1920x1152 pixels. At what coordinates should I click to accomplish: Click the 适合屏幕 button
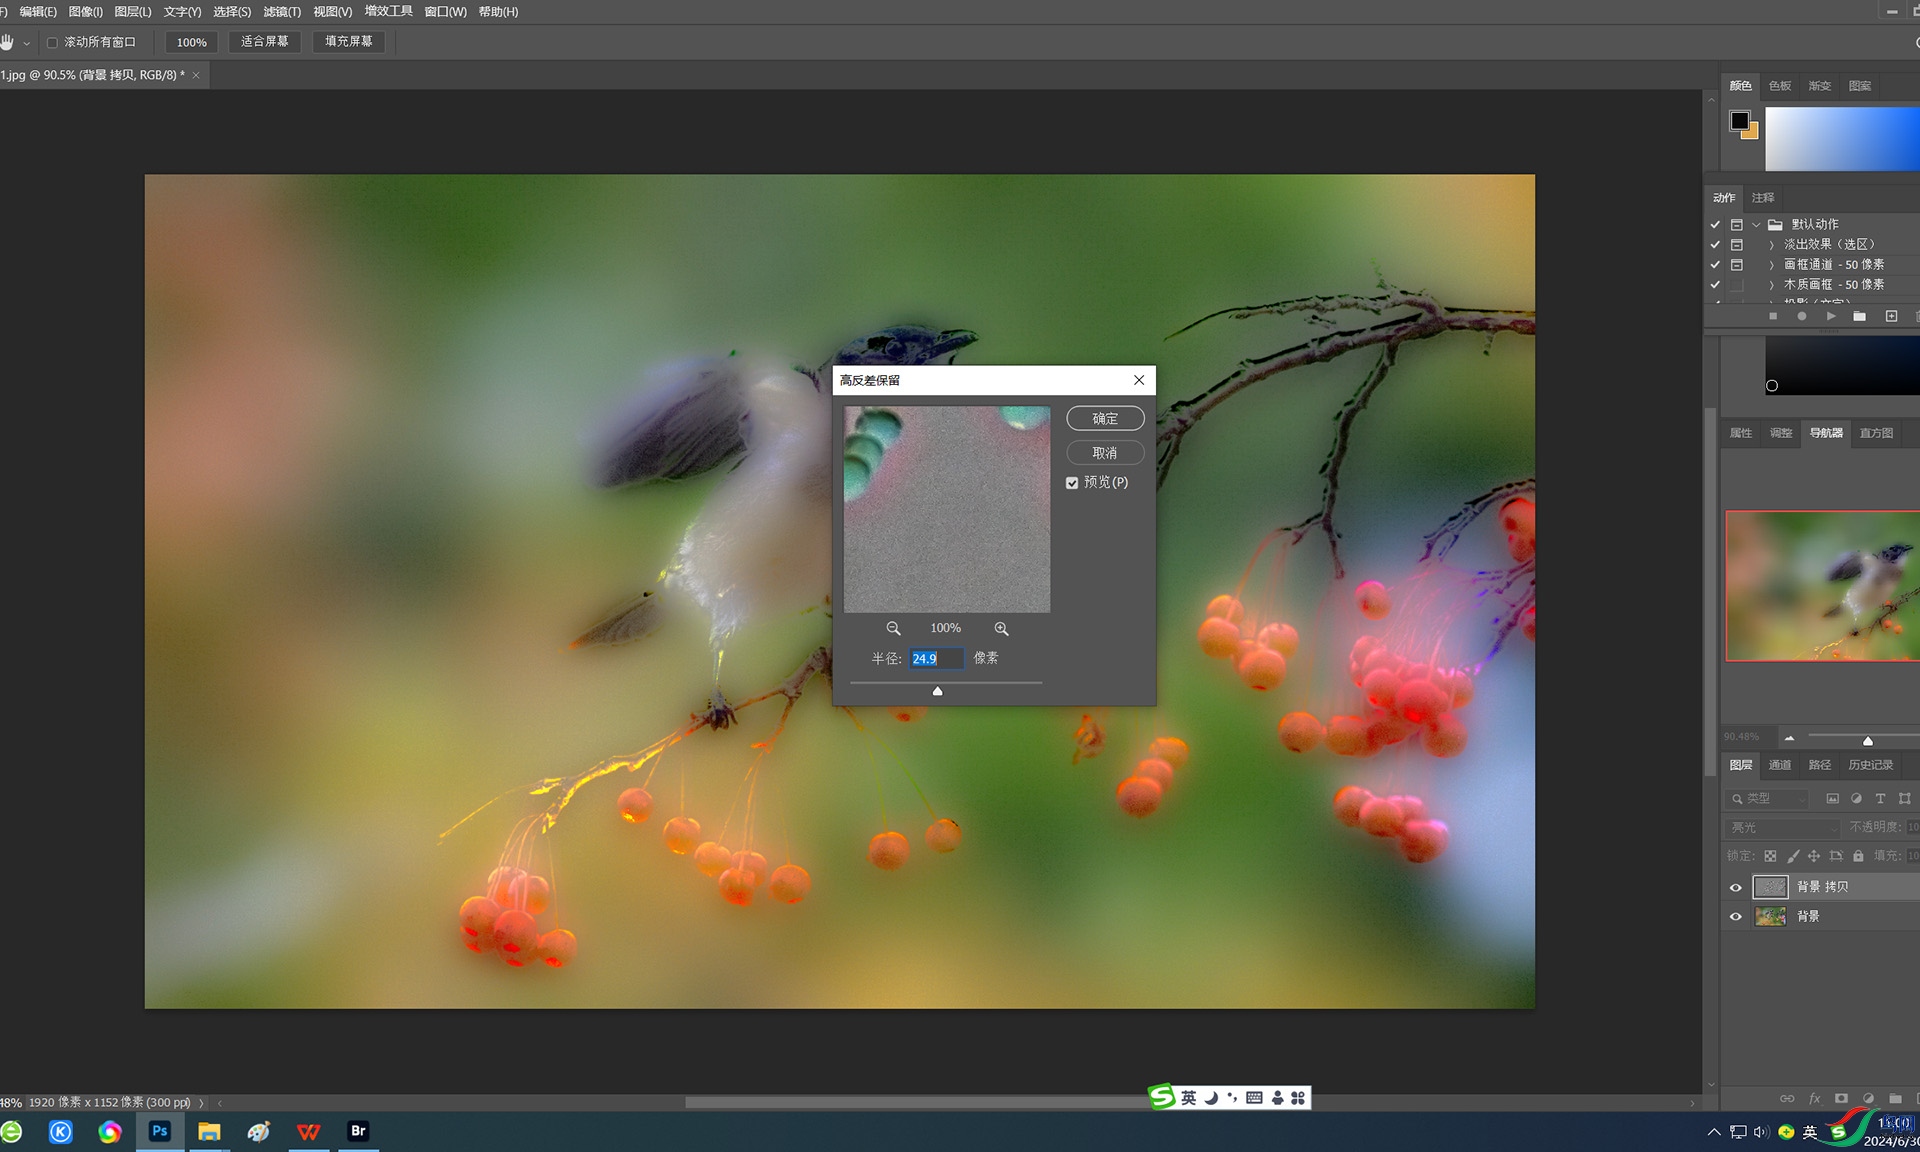pos(264,42)
